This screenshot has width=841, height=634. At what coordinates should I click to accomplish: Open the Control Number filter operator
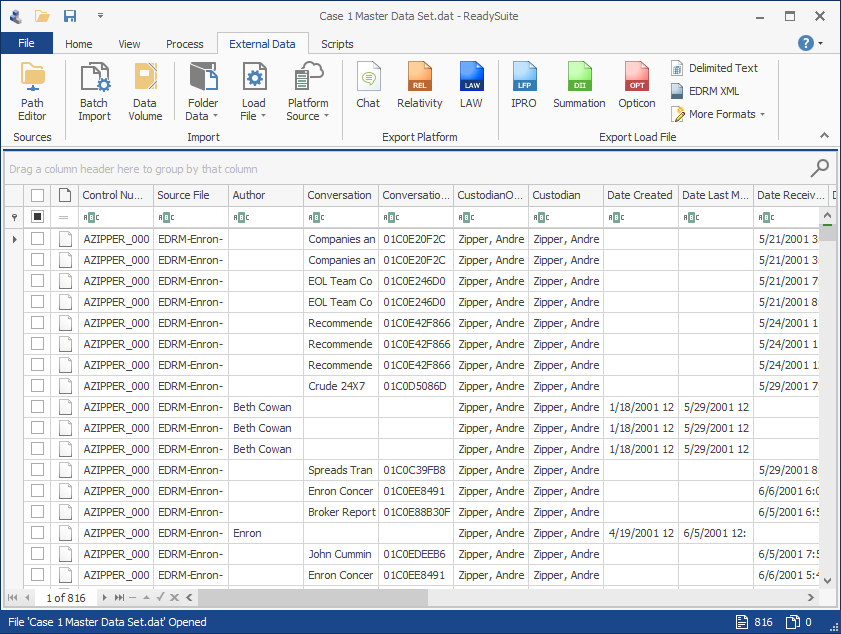pyautogui.click(x=91, y=217)
